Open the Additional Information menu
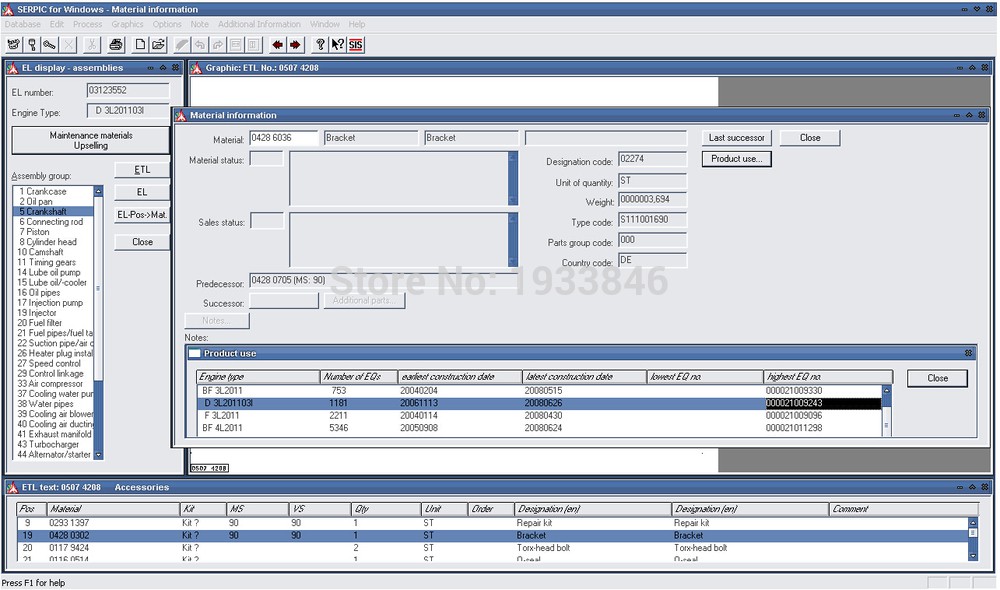 point(259,24)
